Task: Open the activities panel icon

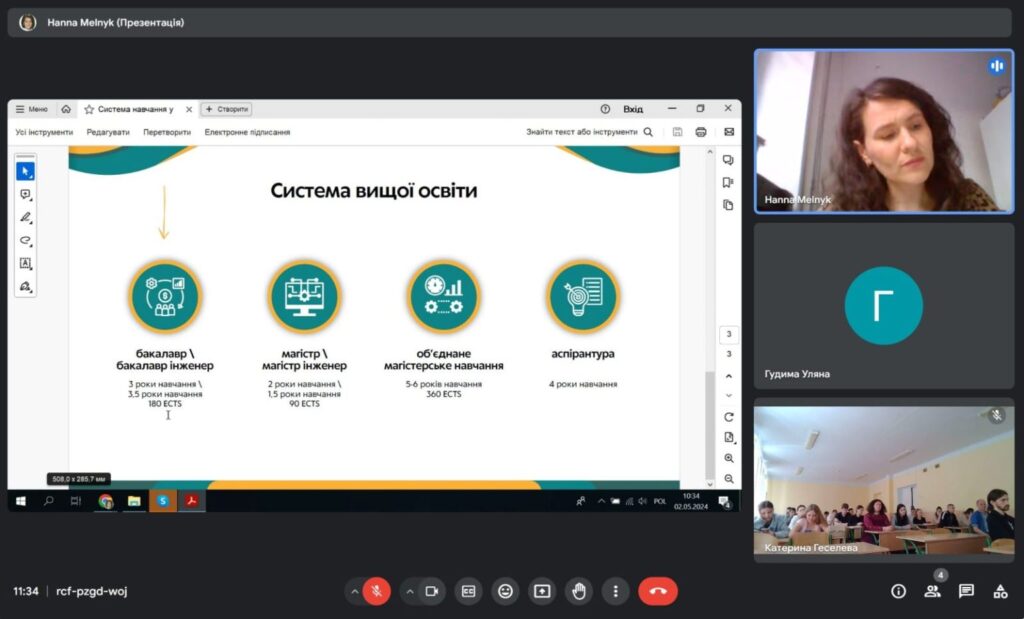Action: click(x=1000, y=591)
